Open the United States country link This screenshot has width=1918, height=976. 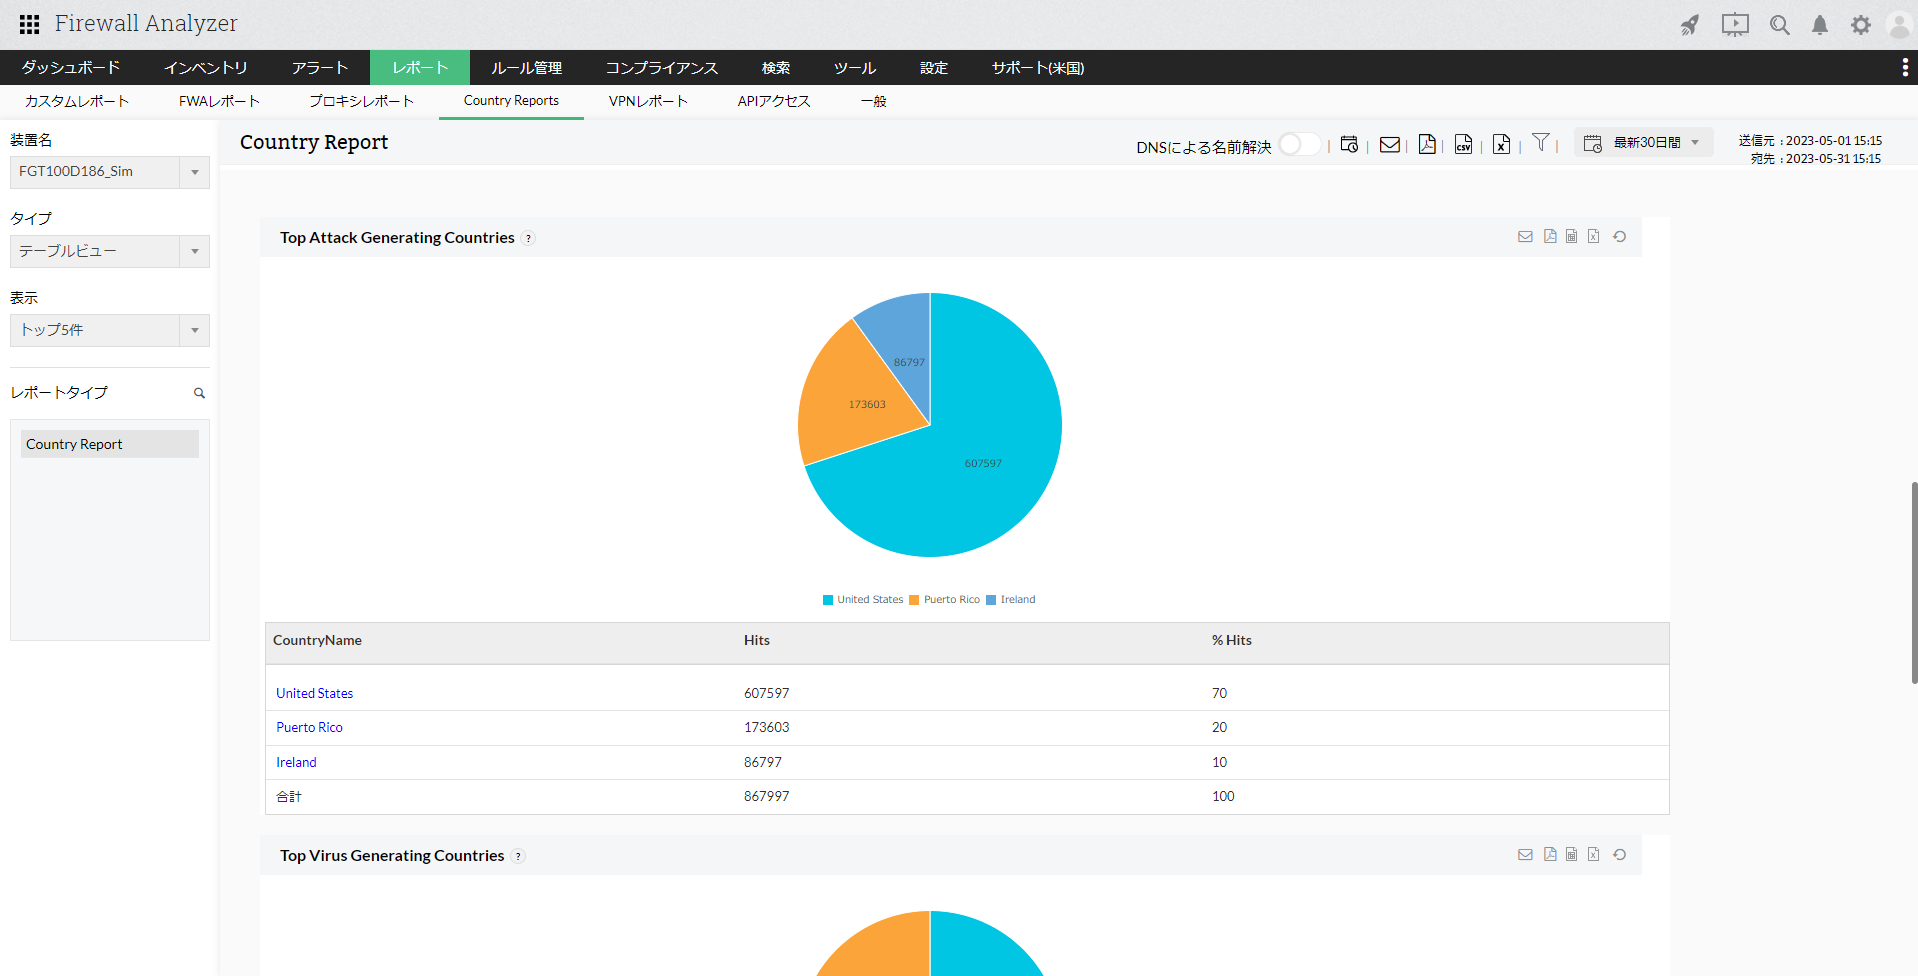[314, 693]
